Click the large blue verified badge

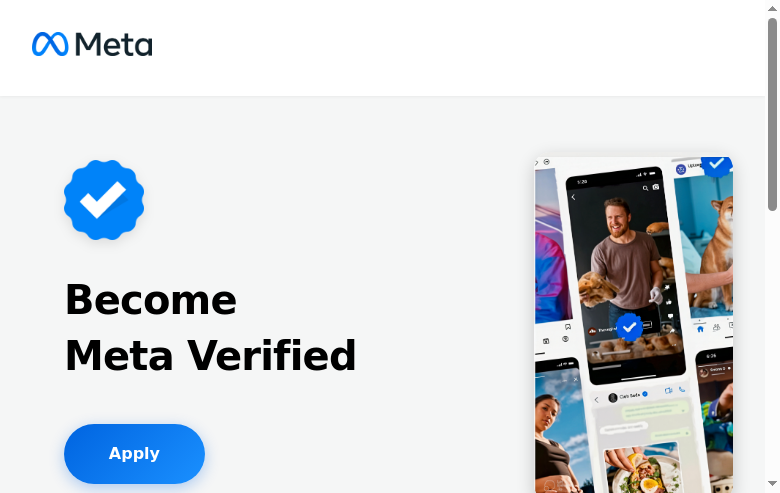tap(104, 200)
